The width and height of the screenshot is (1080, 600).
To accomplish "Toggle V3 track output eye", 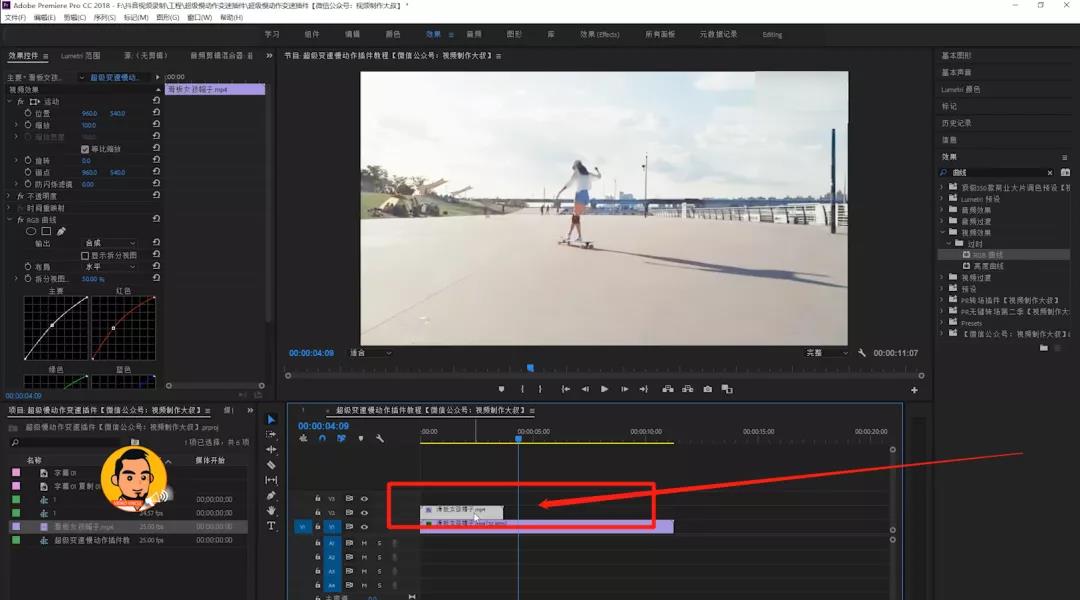I will point(364,499).
